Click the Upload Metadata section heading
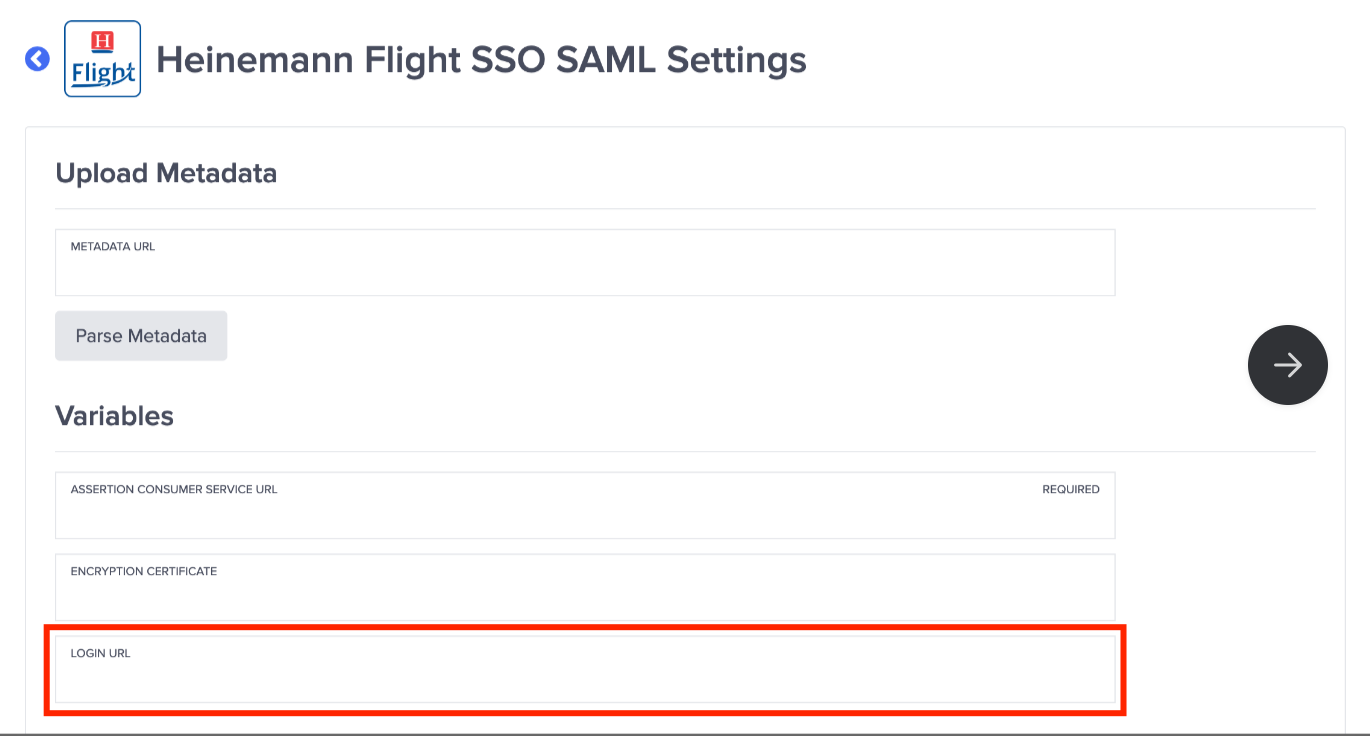1370x736 pixels. [166, 173]
